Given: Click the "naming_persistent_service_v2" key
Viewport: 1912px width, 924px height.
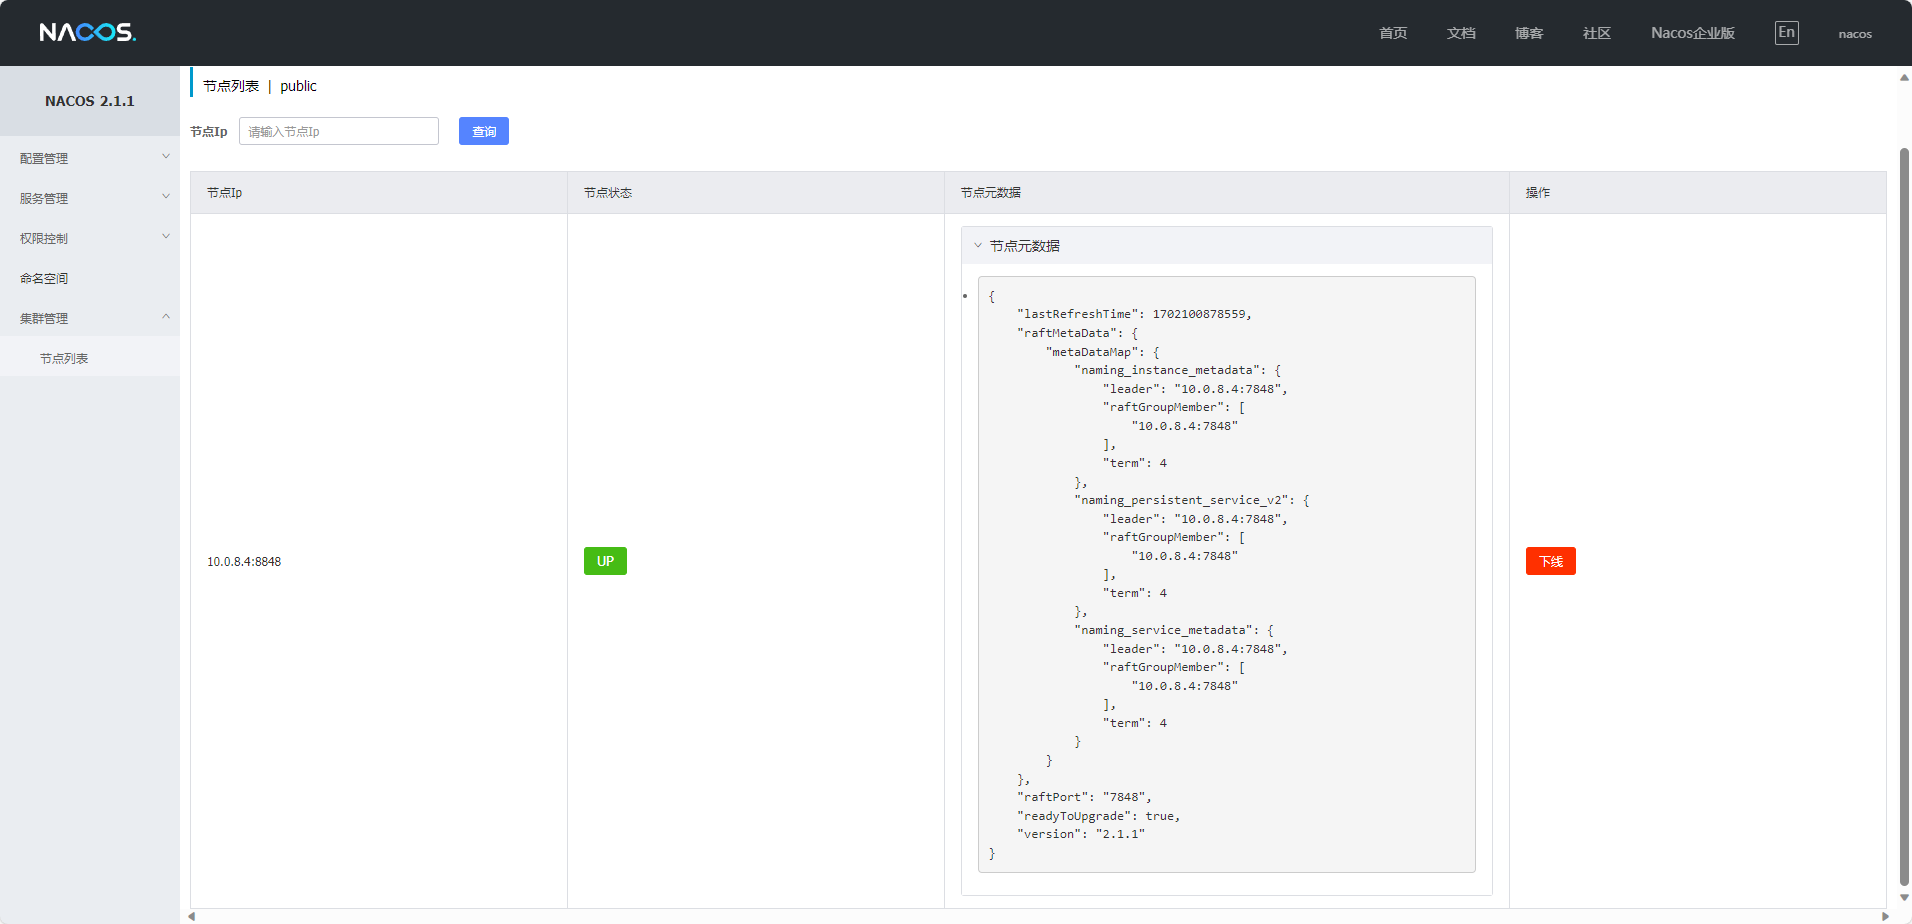Looking at the screenshot, I should [1182, 500].
